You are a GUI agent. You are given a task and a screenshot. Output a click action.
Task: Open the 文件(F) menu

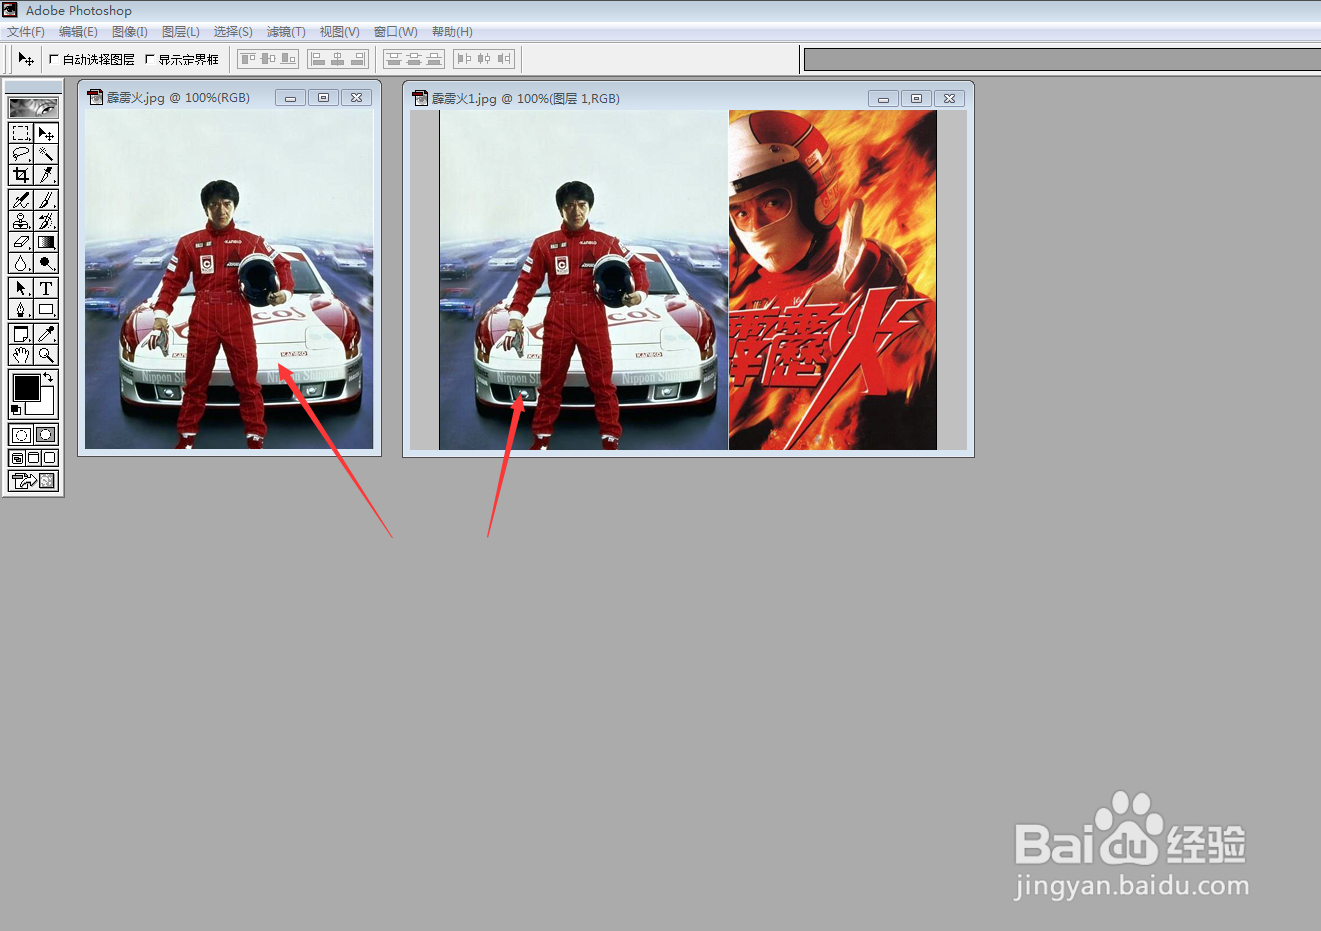pyautogui.click(x=26, y=32)
